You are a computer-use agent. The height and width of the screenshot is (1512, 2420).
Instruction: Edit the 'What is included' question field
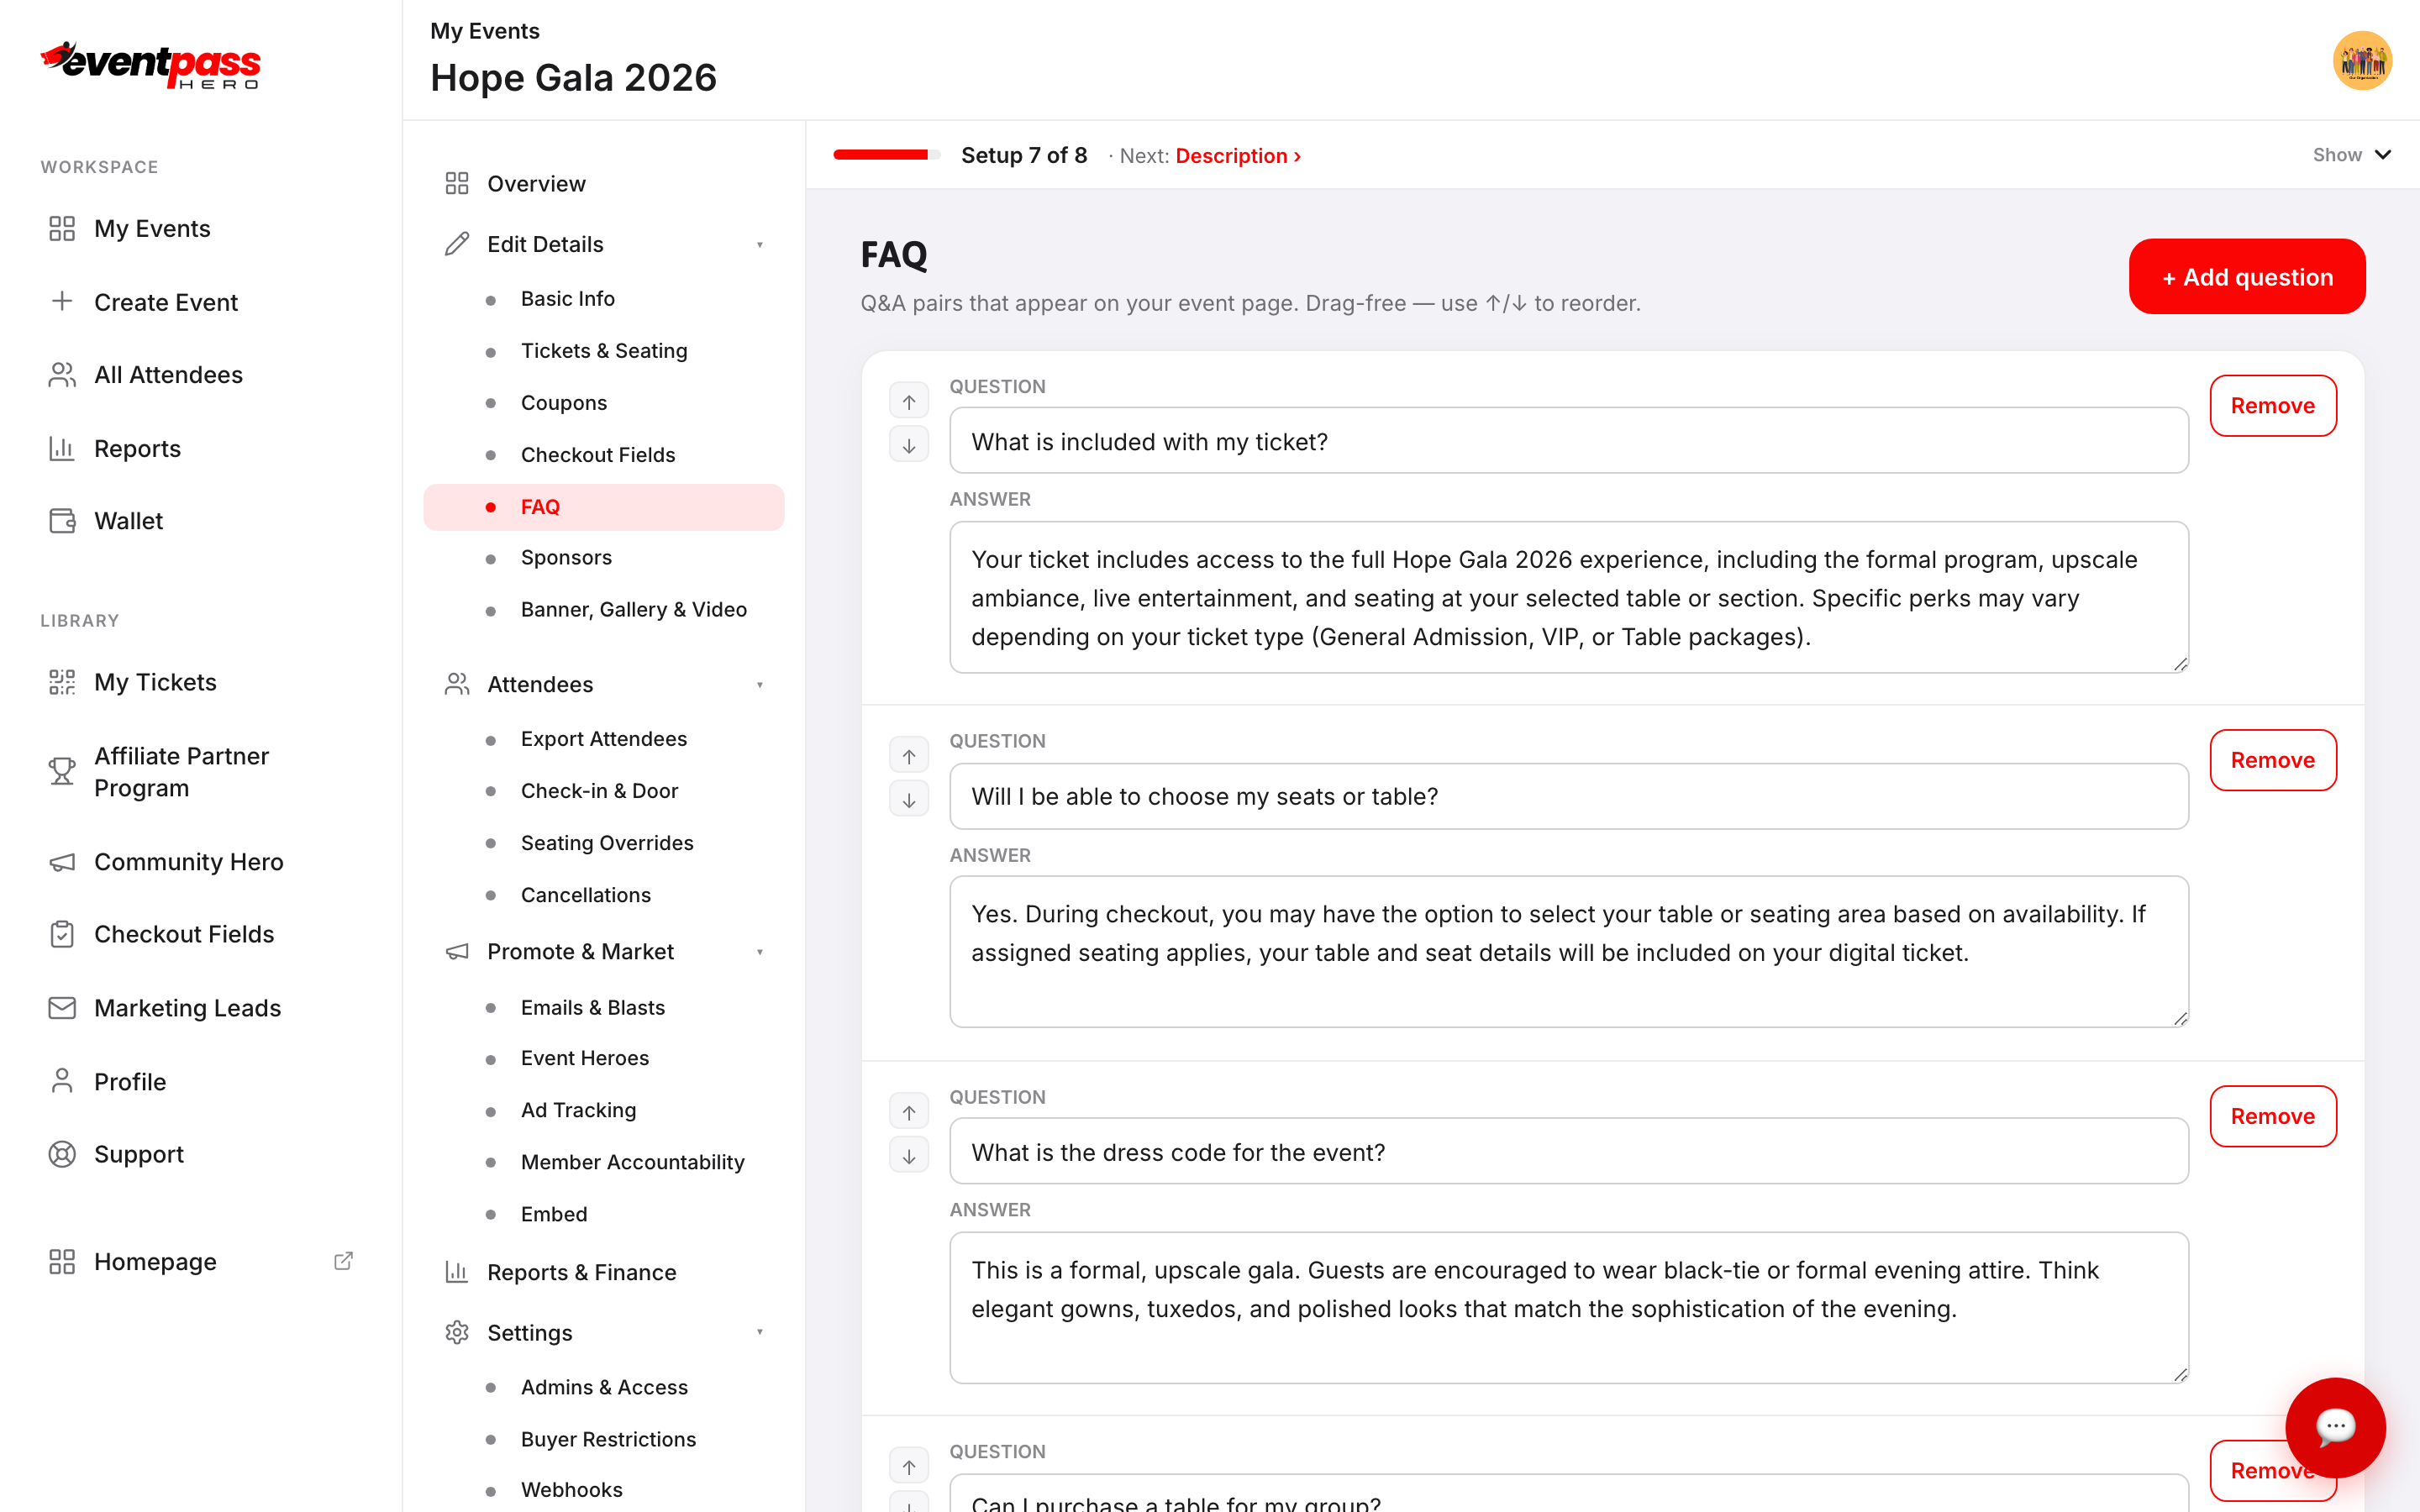[1568, 441]
